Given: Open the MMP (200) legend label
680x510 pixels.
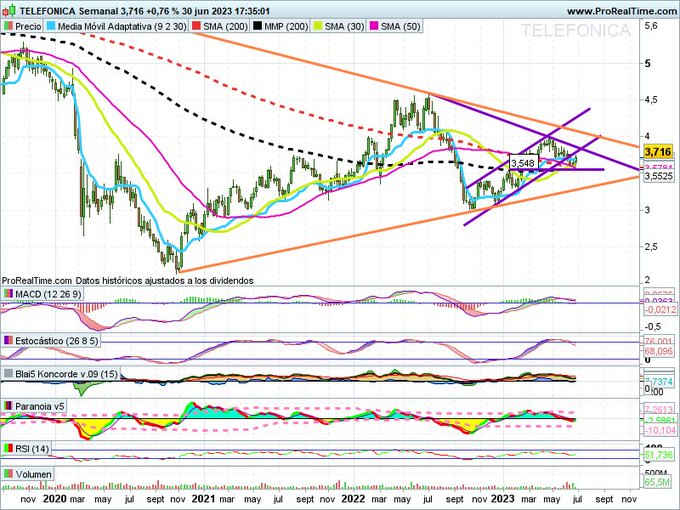Looking at the screenshot, I should [x=286, y=26].
